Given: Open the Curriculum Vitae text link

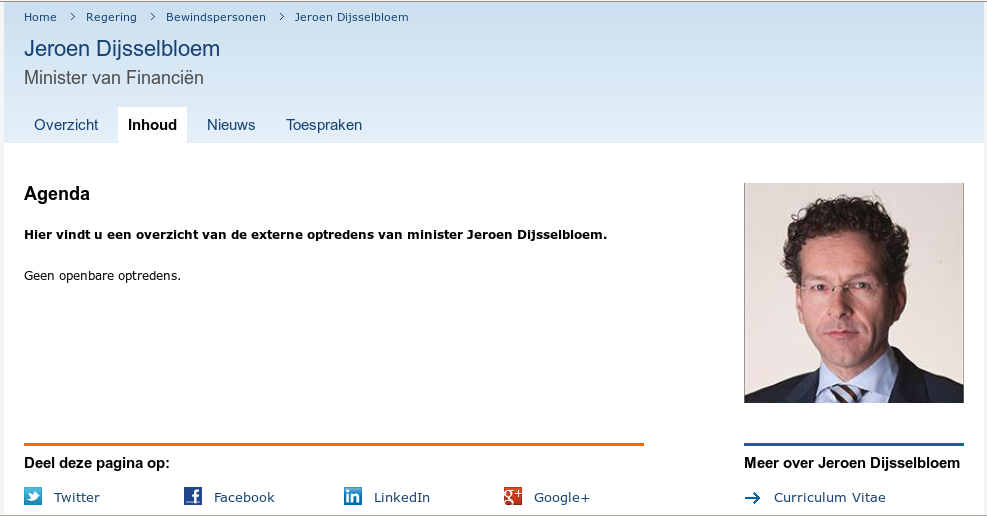Looking at the screenshot, I should pyautogui.click(x=829, y=497).
